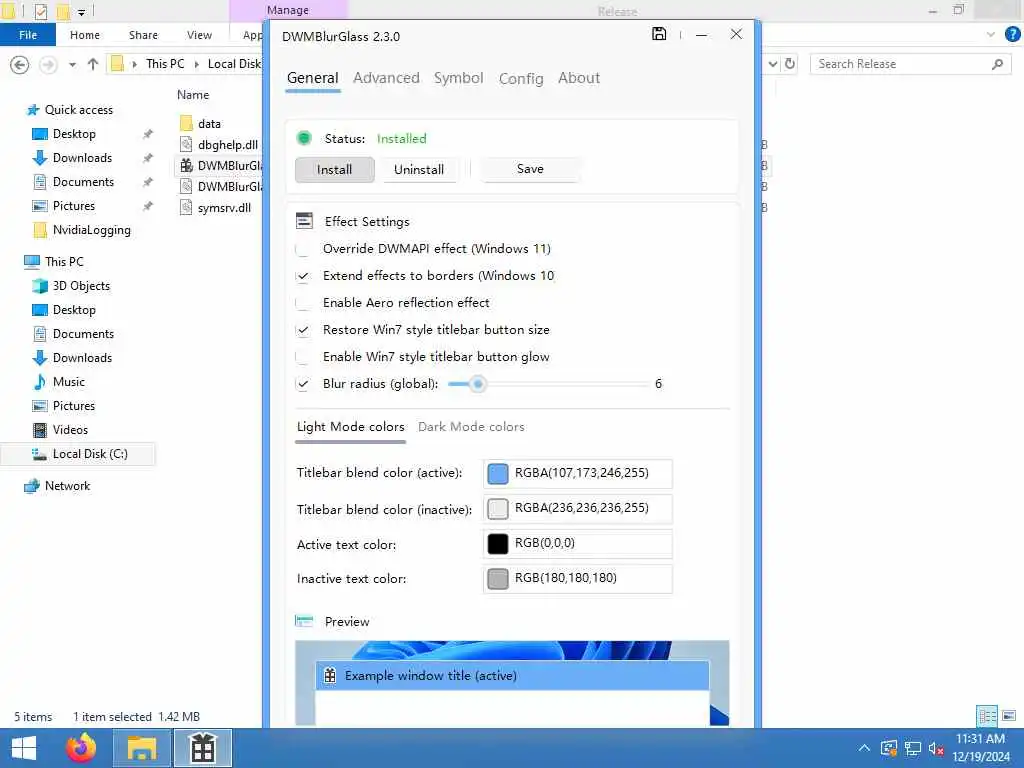Screen dimensions: 1024x768
Task: Select the dbghelp.dll file
Action: tap(227, 145)
